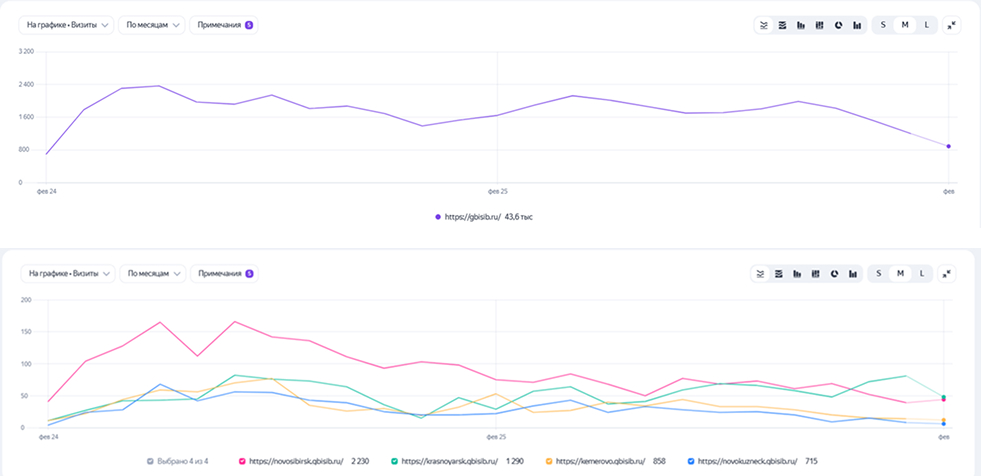
Task: Set top chart size to S
Action: 883,25
